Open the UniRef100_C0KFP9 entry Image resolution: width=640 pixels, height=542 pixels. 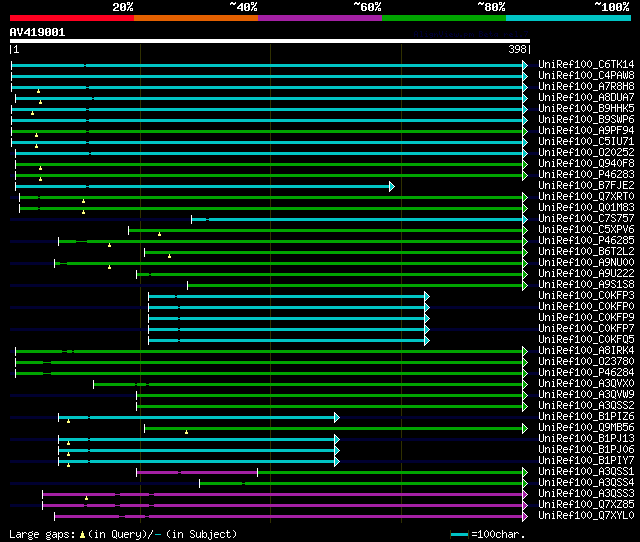[586, 318]
